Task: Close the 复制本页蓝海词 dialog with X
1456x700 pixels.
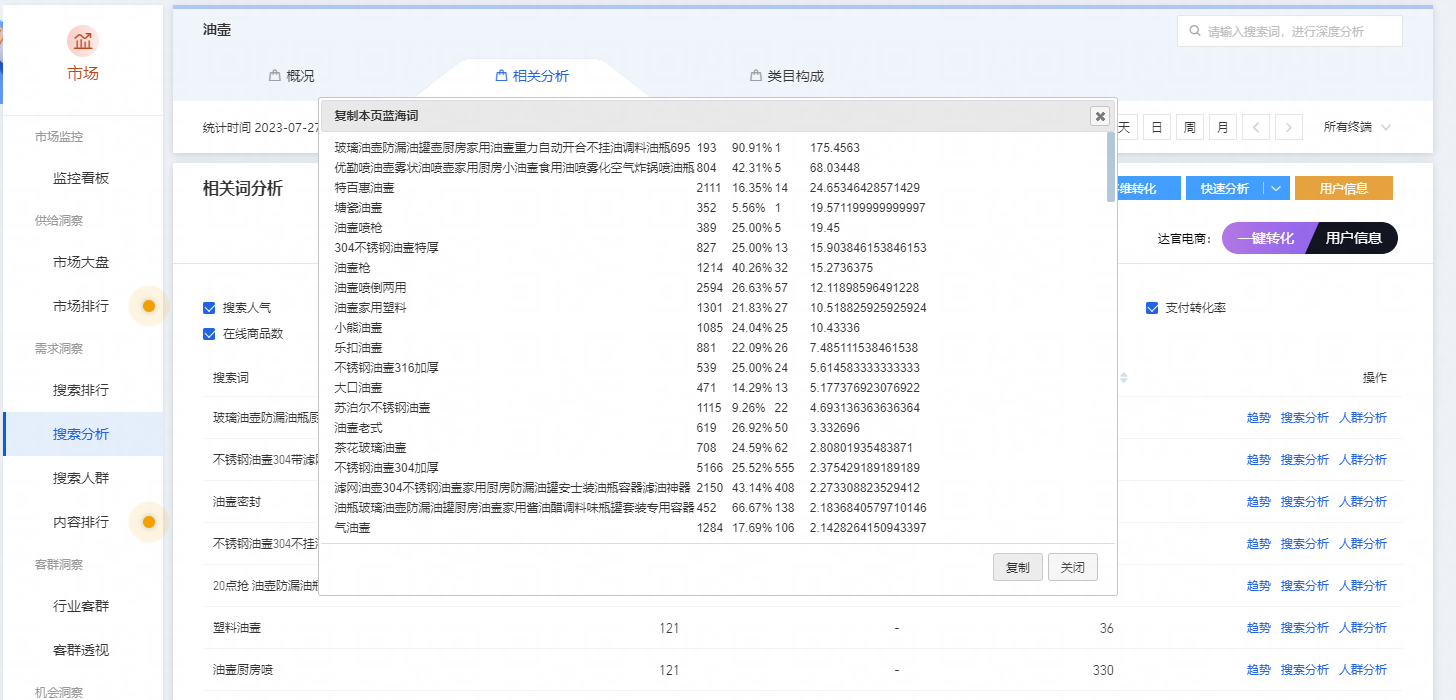Action: pyautogui.click(x=1100, y=116)
